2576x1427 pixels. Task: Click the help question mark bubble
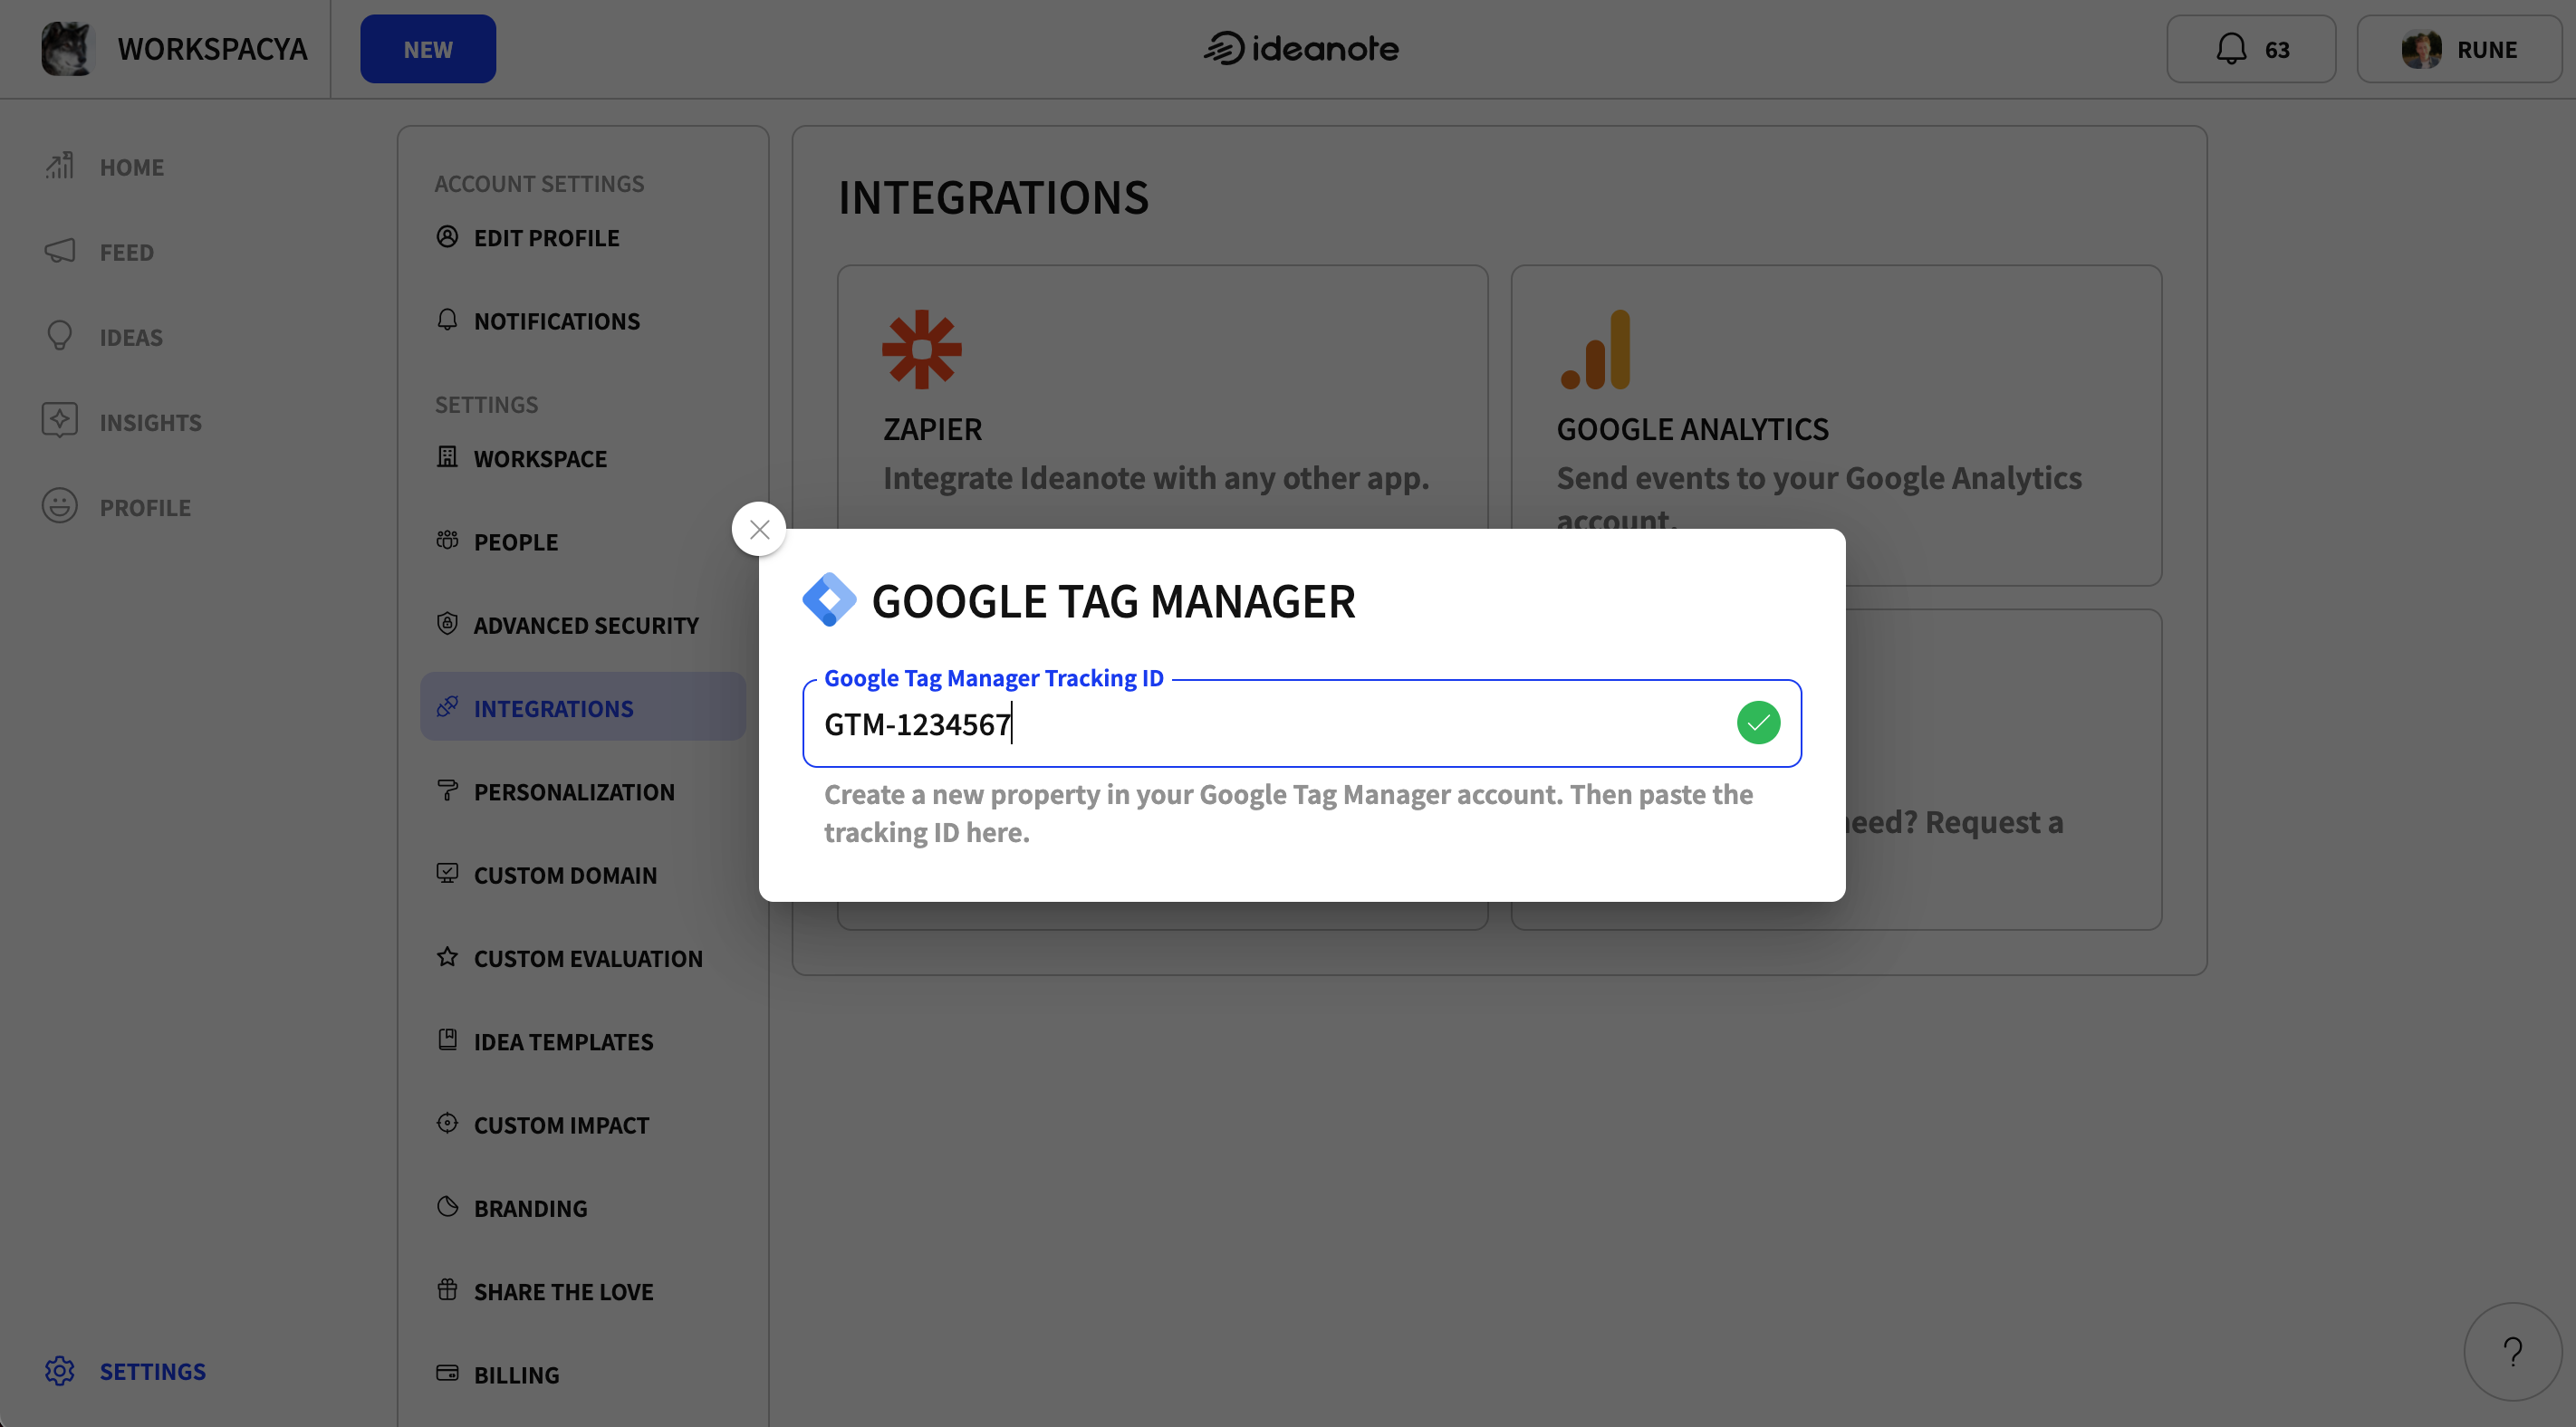2514,1352
